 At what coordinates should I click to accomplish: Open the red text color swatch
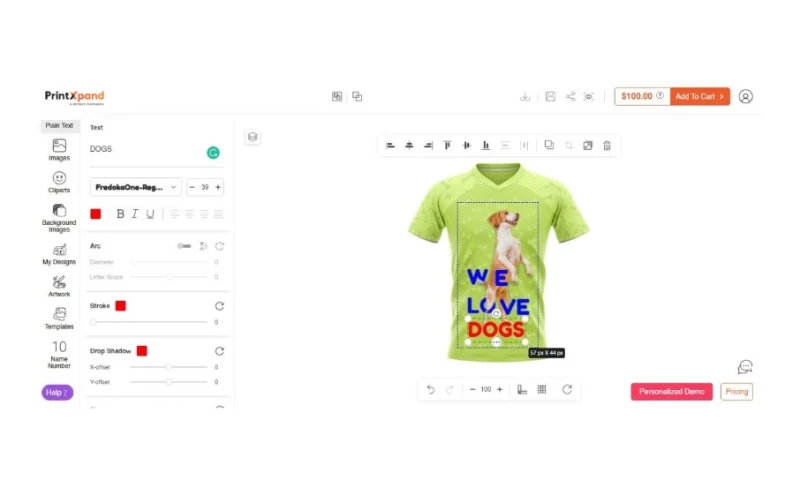[95, 214]
